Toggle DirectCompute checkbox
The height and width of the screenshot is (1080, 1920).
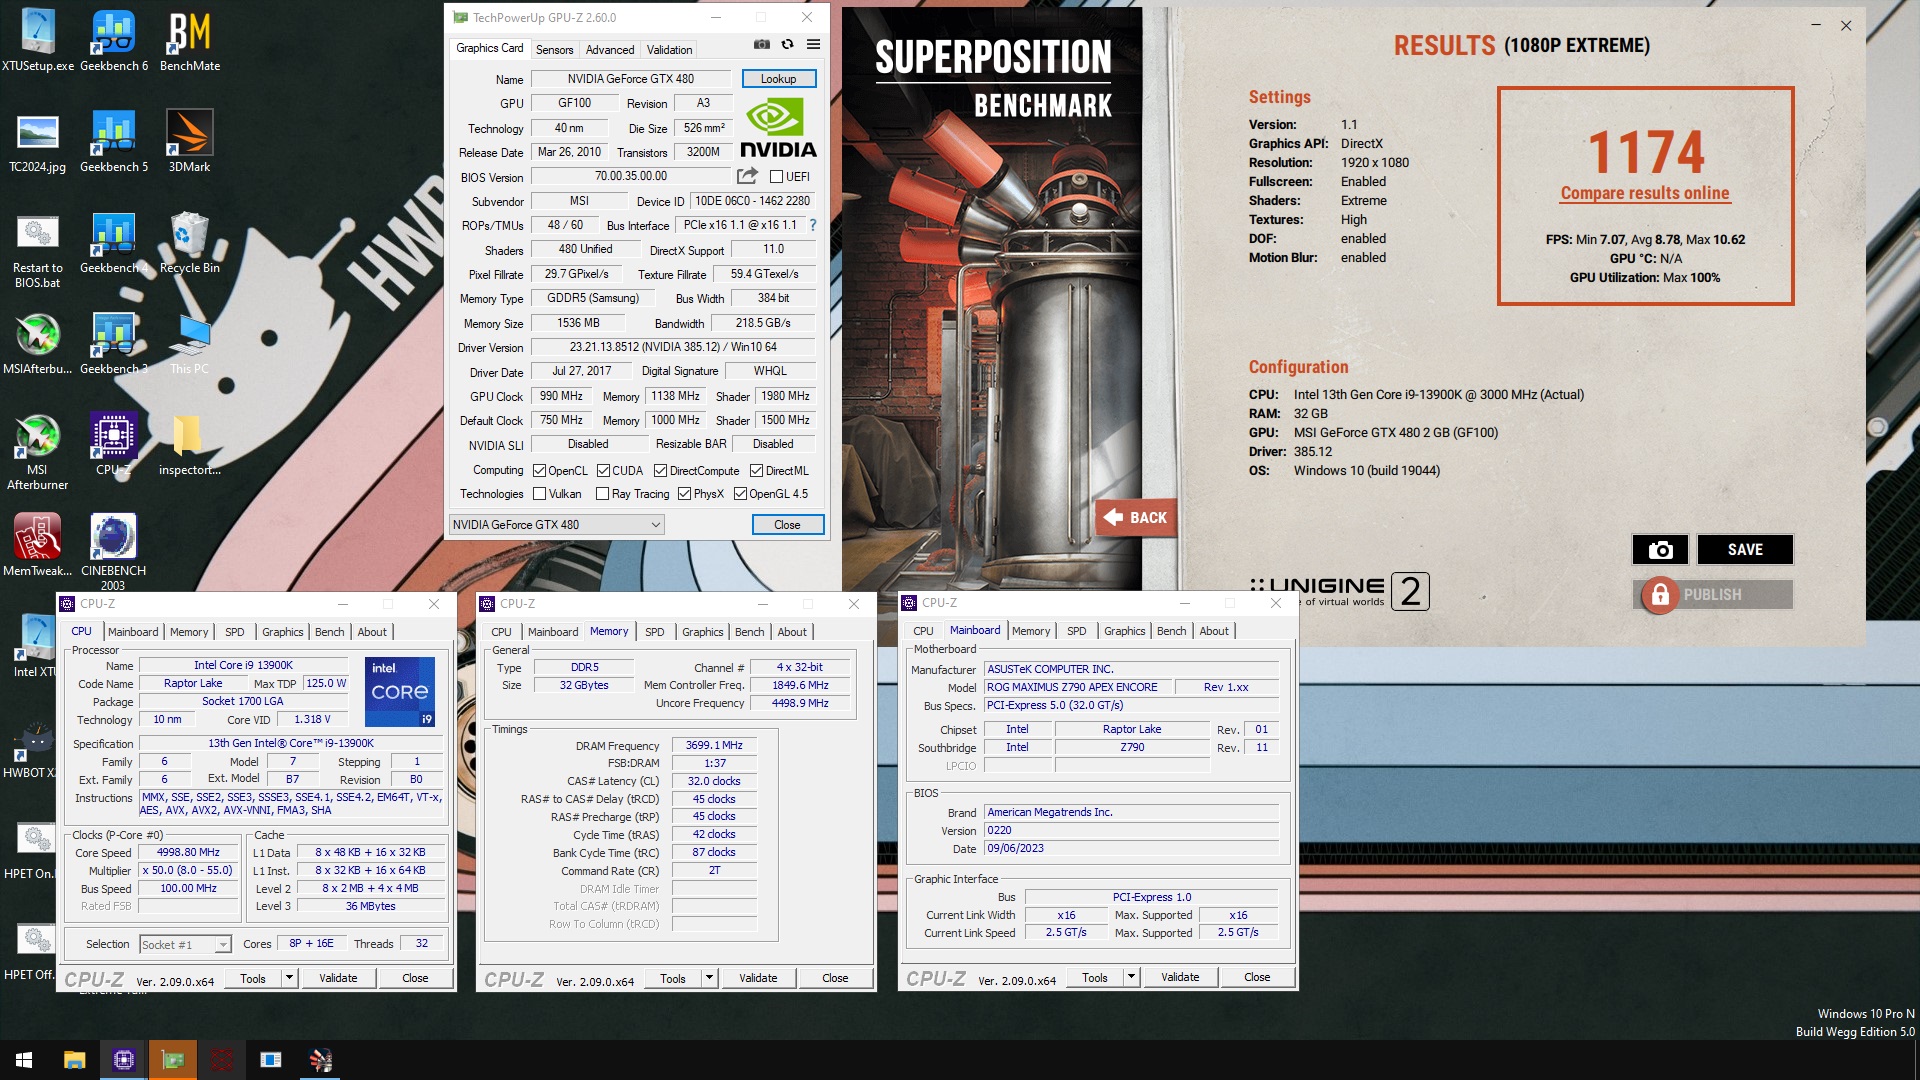click(661, 471)
